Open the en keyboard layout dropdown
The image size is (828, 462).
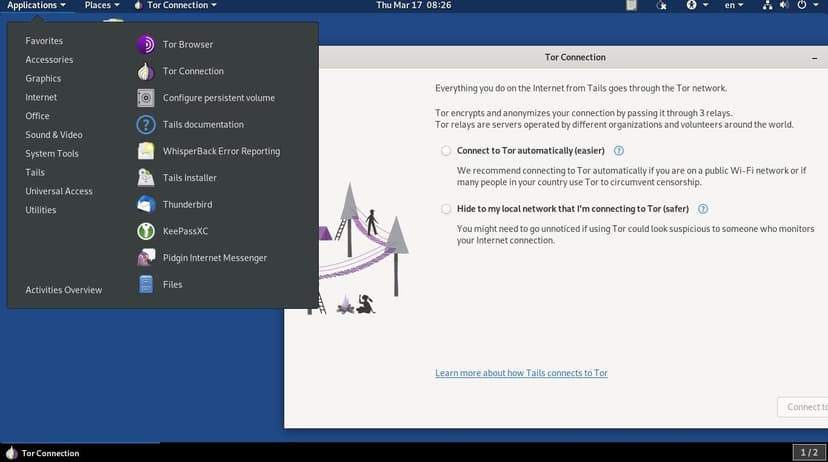pos(733,5)
